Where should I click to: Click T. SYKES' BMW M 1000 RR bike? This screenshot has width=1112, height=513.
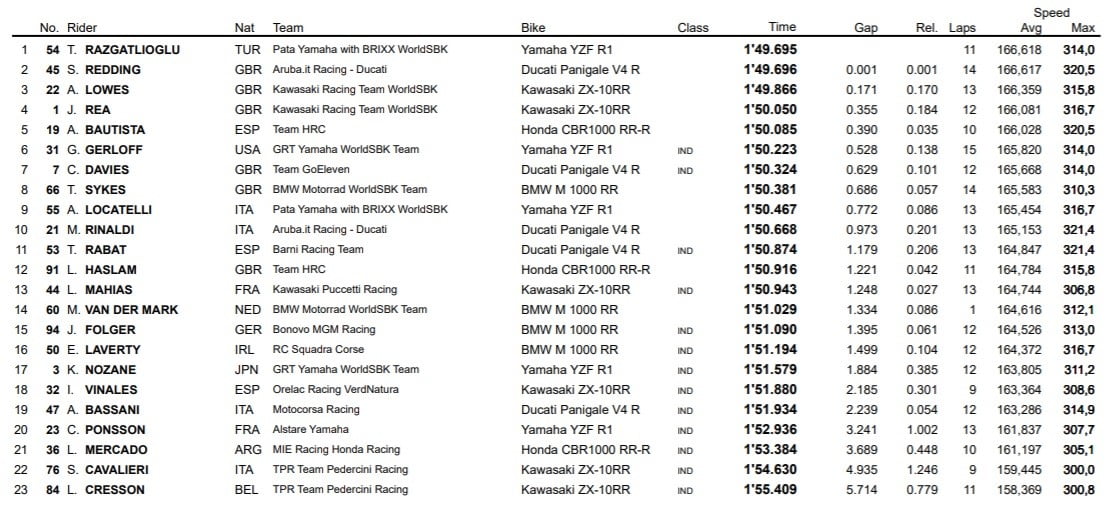coord(569,189)
